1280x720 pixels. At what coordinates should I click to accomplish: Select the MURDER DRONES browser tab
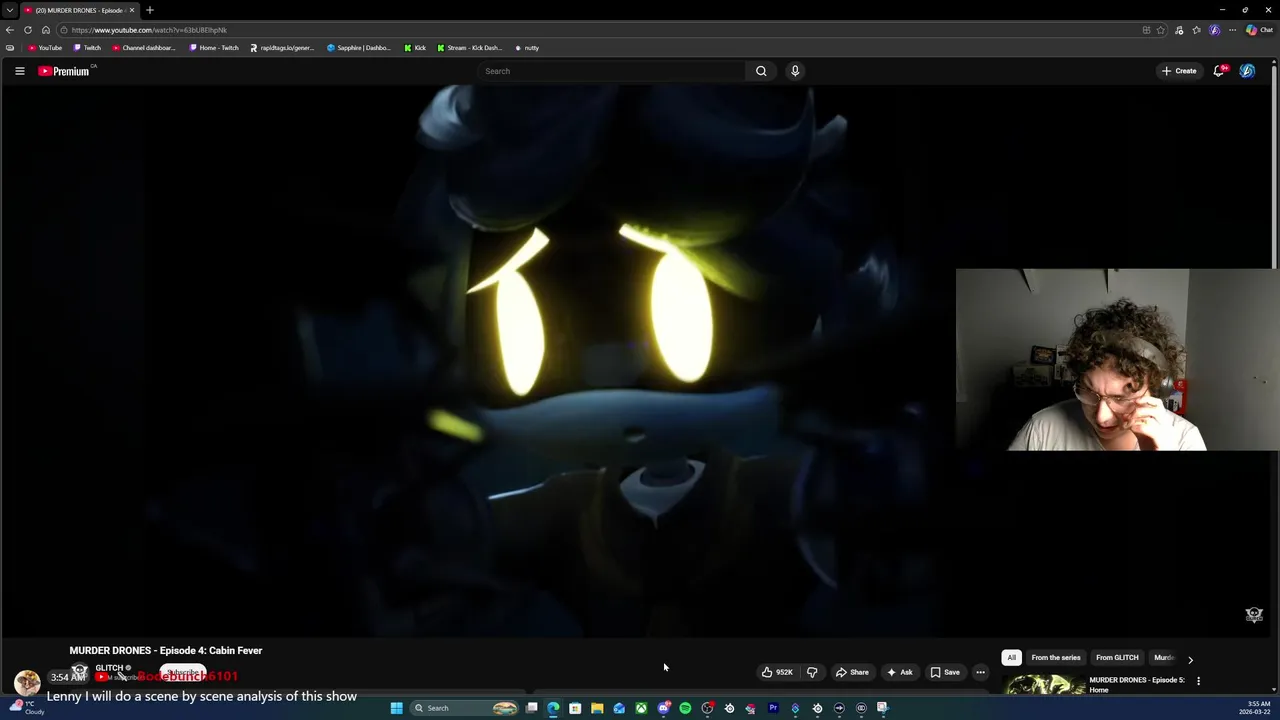[x=78, y=10]
